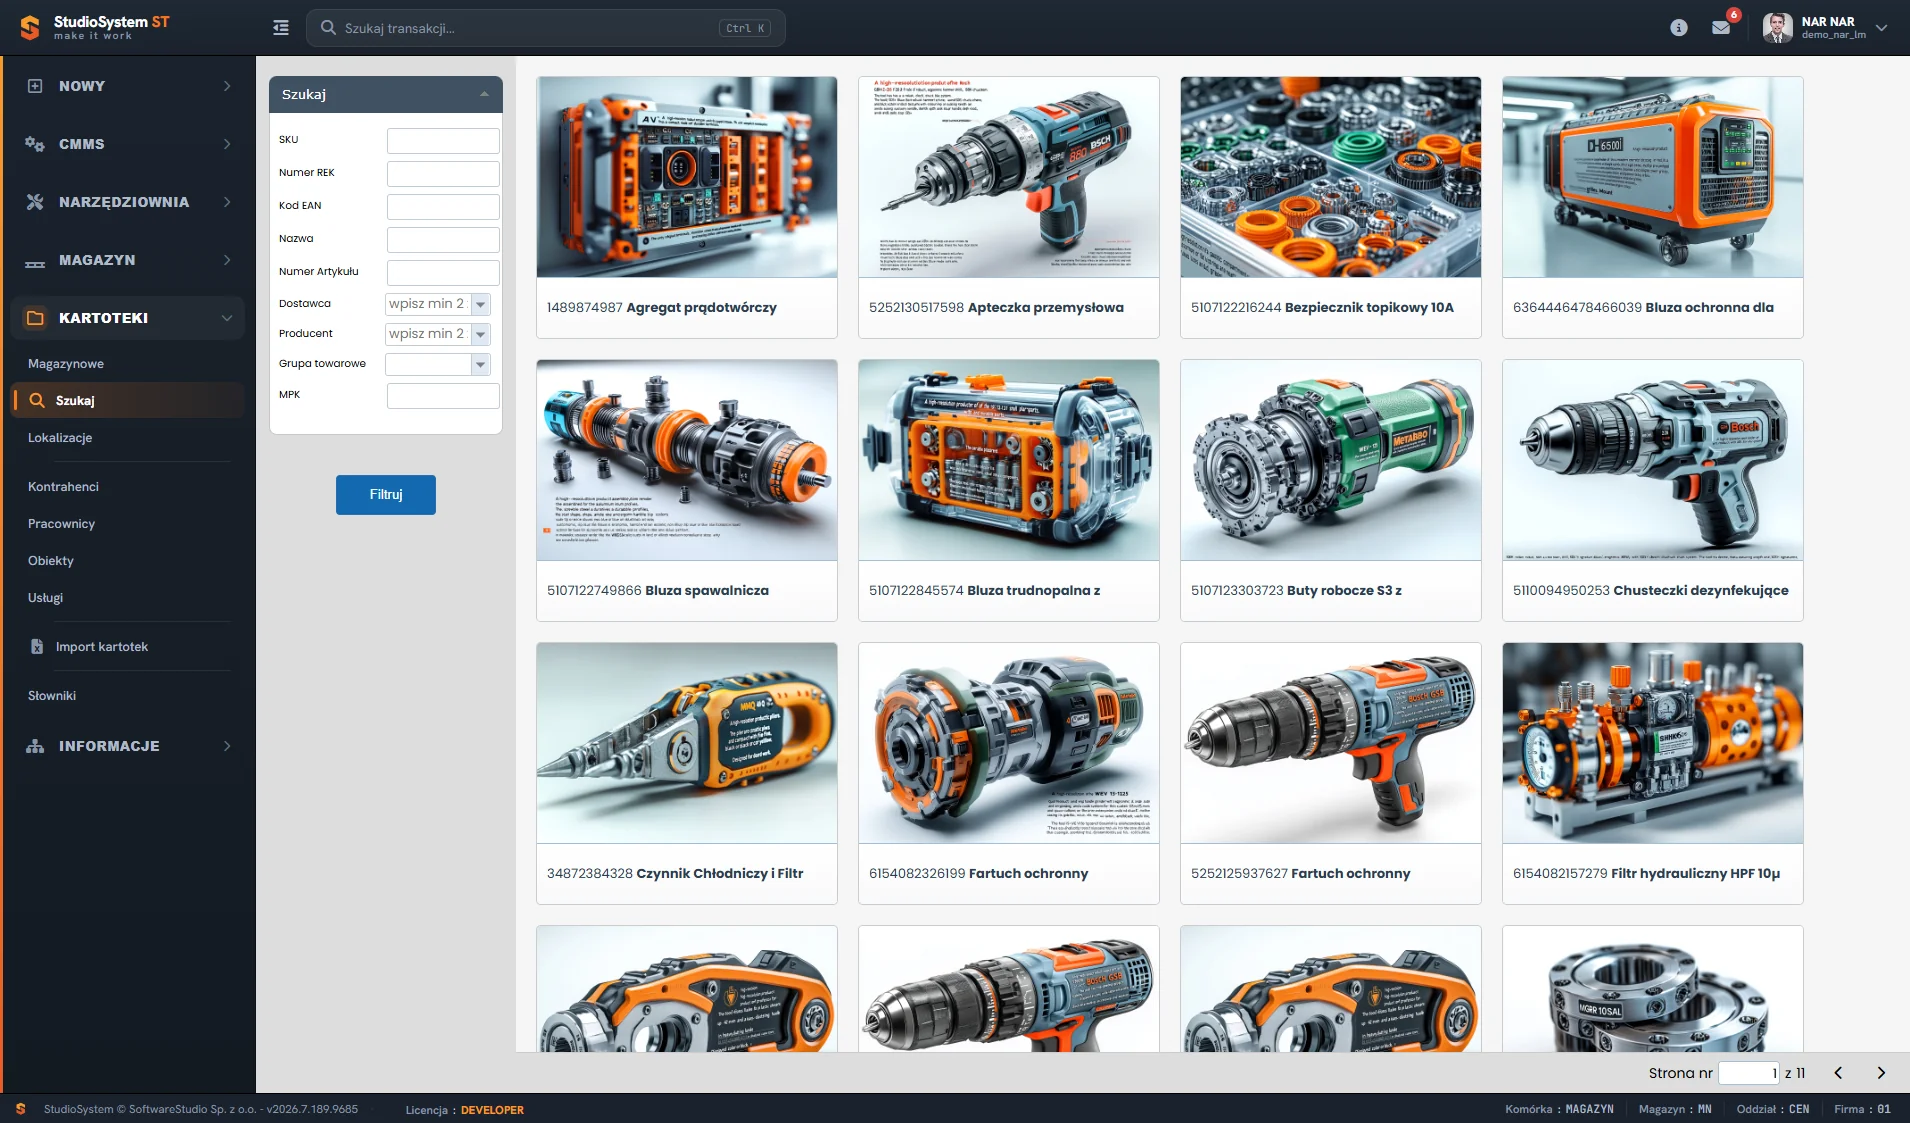Go to previous page arrow
The height and width of the screenshot is (1123, 1910).
tap(1838, 1073)
